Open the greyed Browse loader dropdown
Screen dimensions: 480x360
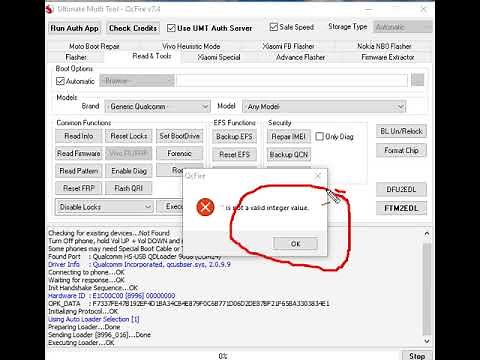tap(137, 81)
